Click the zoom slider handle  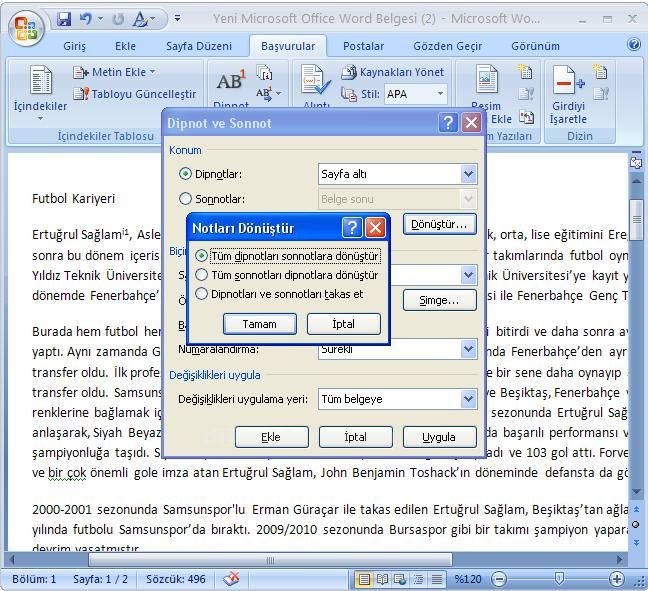click(558, 579)
